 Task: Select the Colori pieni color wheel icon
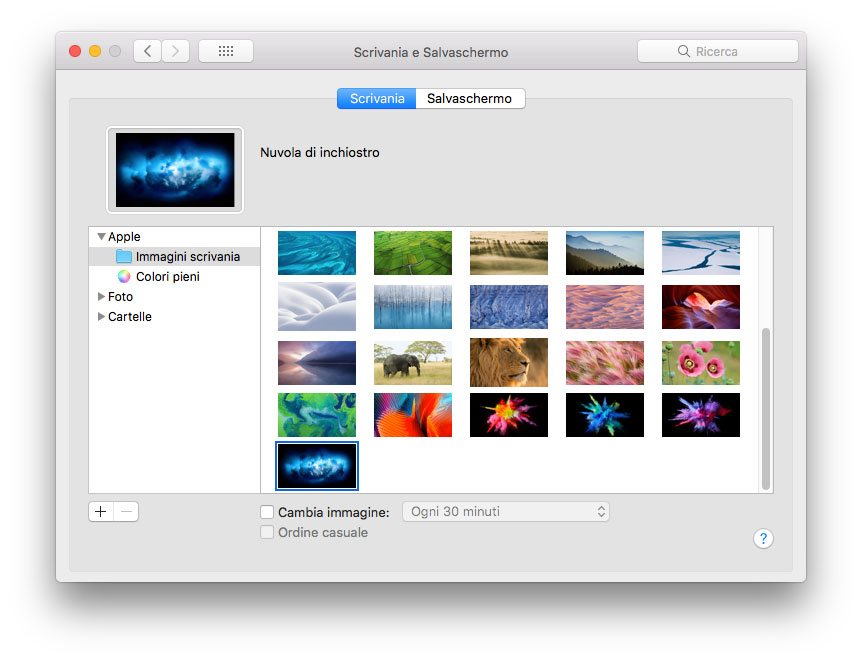coord(124,277)
